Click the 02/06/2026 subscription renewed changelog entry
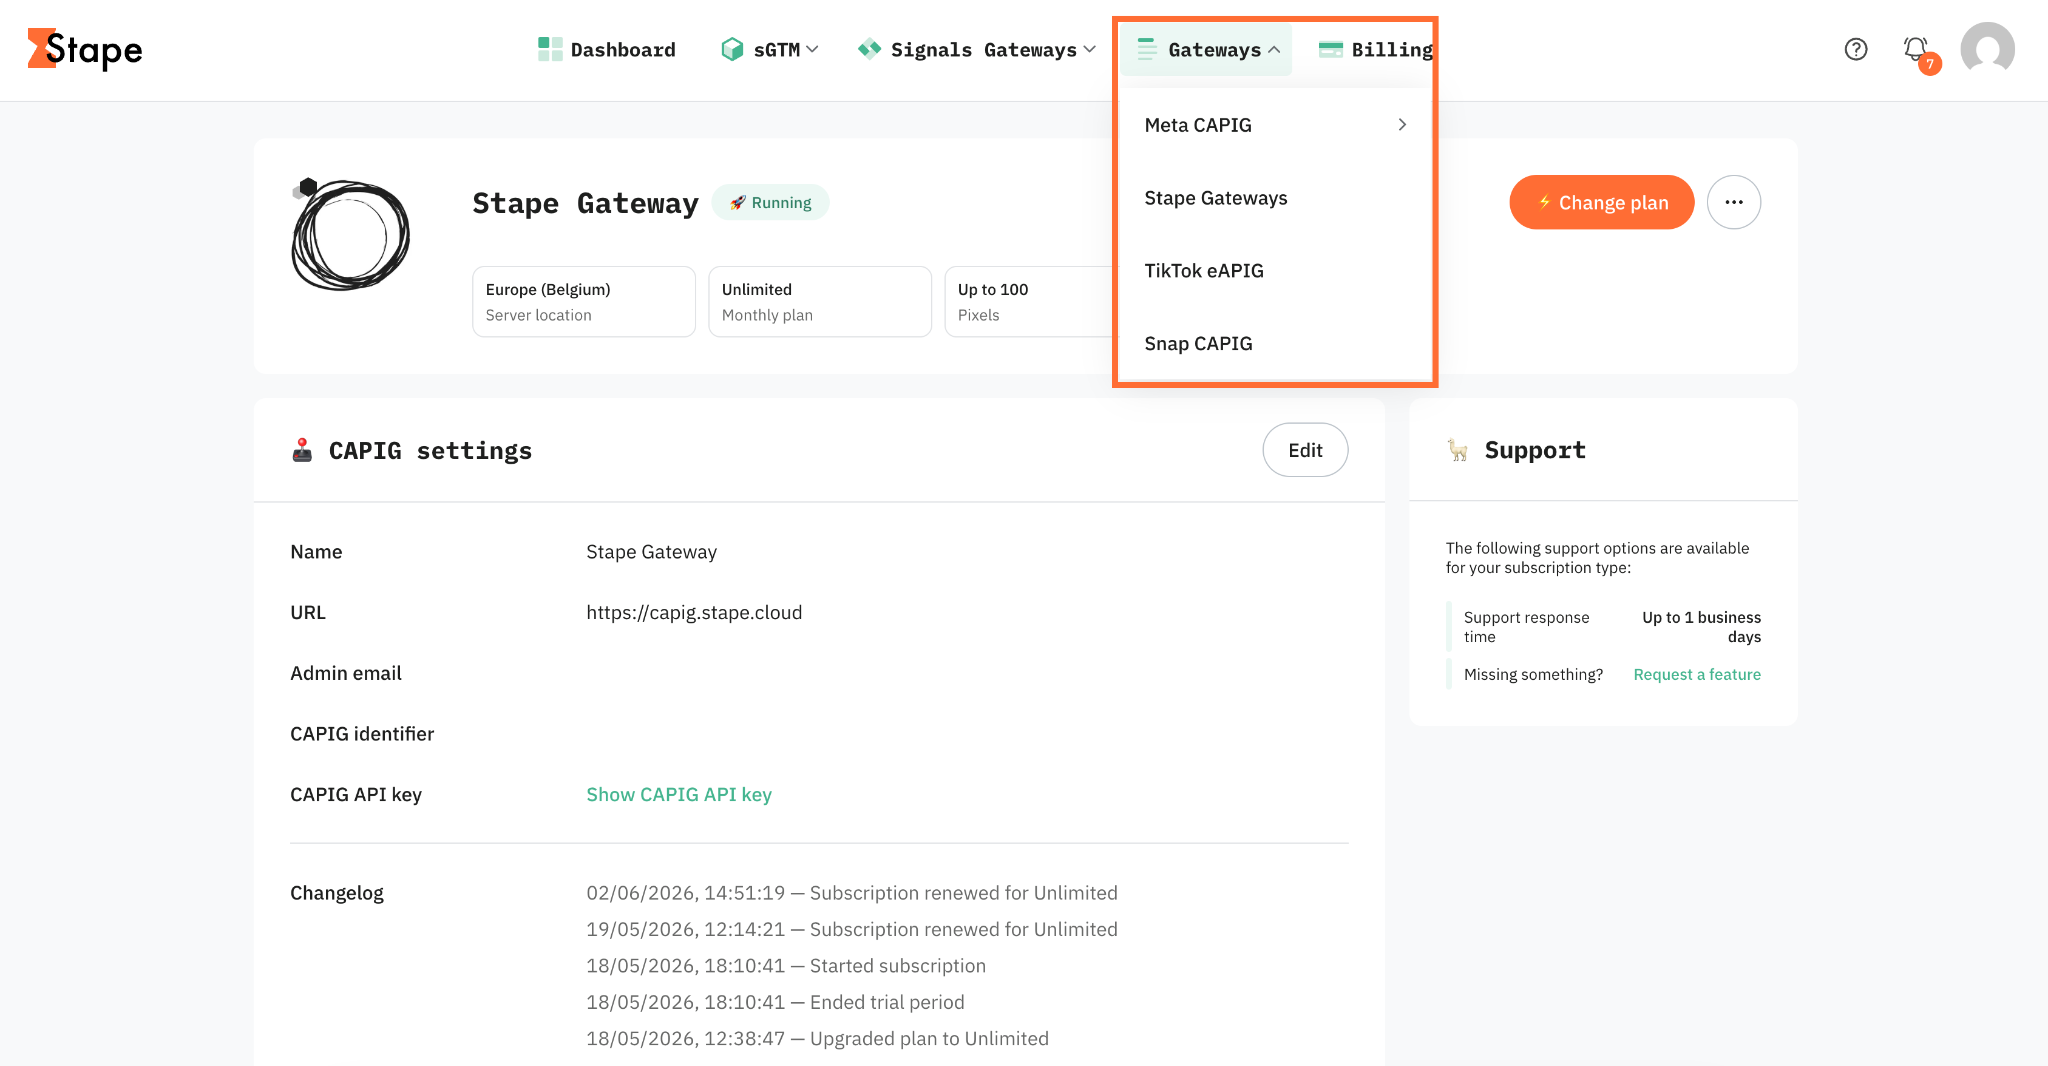This screenshot has height=1066, width=2048. (852, 893)
